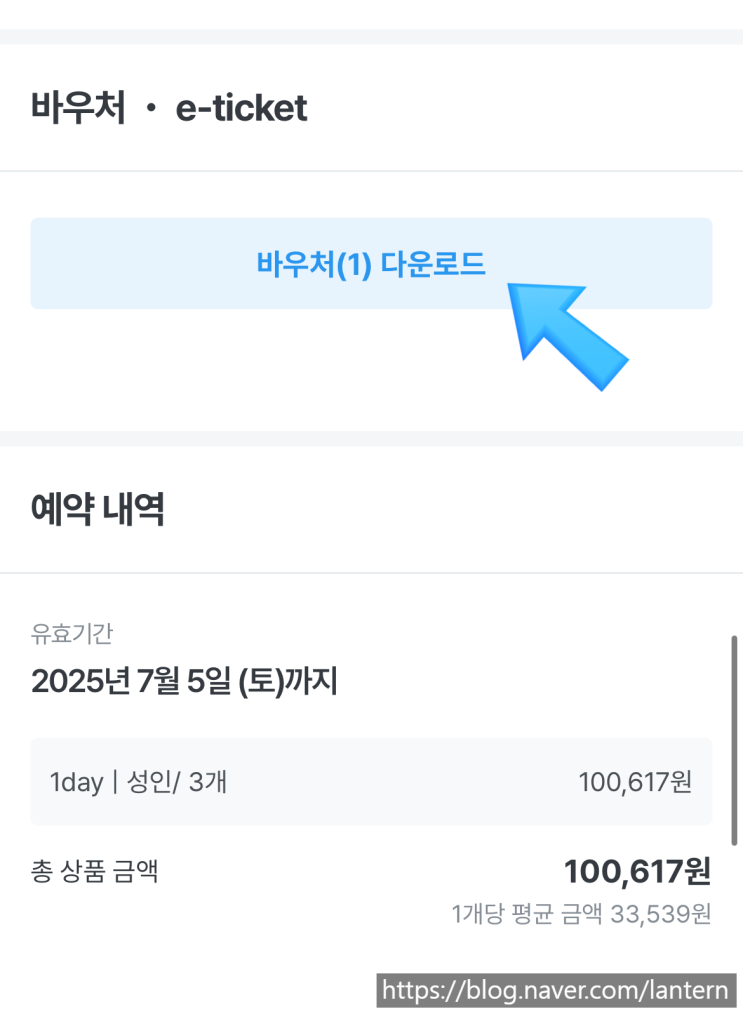
Task: Select the 1day | 성인/ 3개 row
Action: point(371,782)
